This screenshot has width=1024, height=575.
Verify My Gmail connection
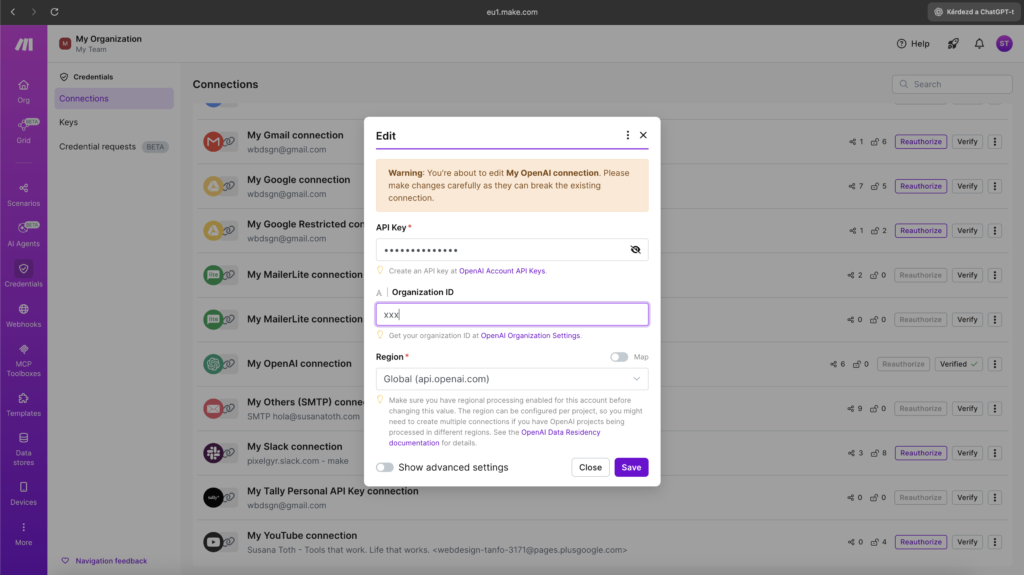pos(967,142)
